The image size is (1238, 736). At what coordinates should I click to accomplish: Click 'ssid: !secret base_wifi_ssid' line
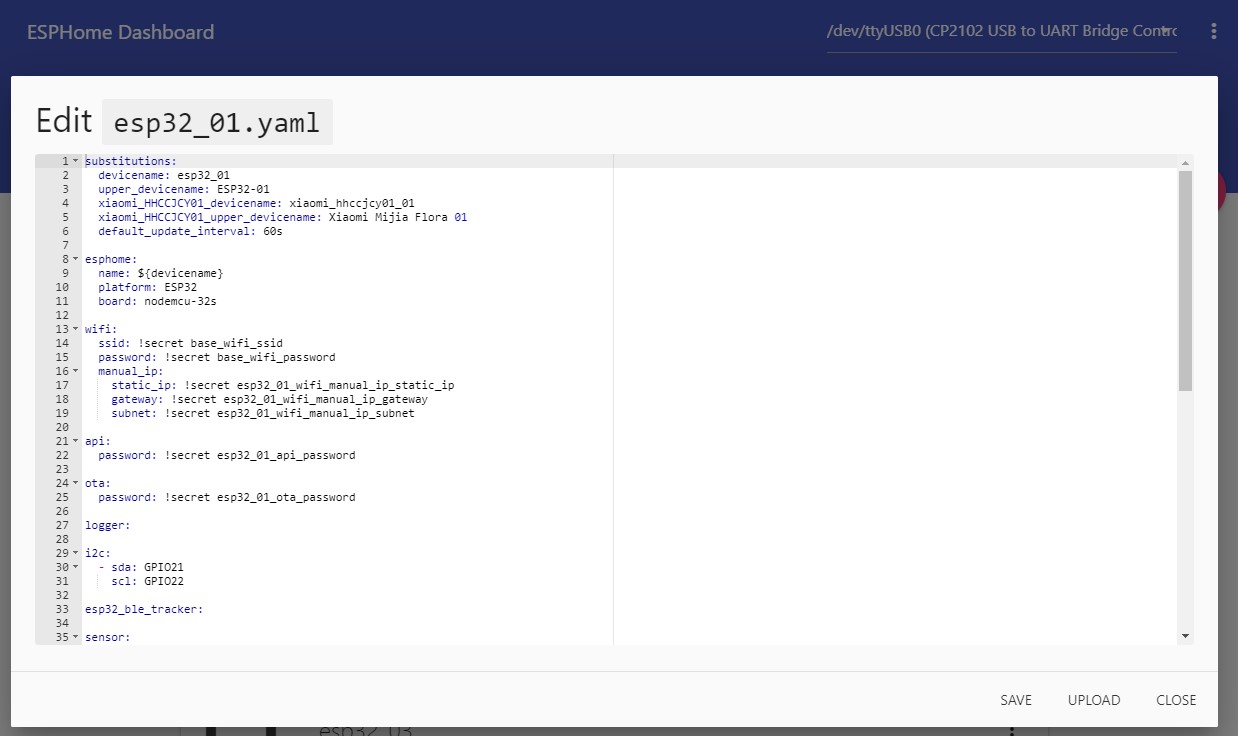190,343
